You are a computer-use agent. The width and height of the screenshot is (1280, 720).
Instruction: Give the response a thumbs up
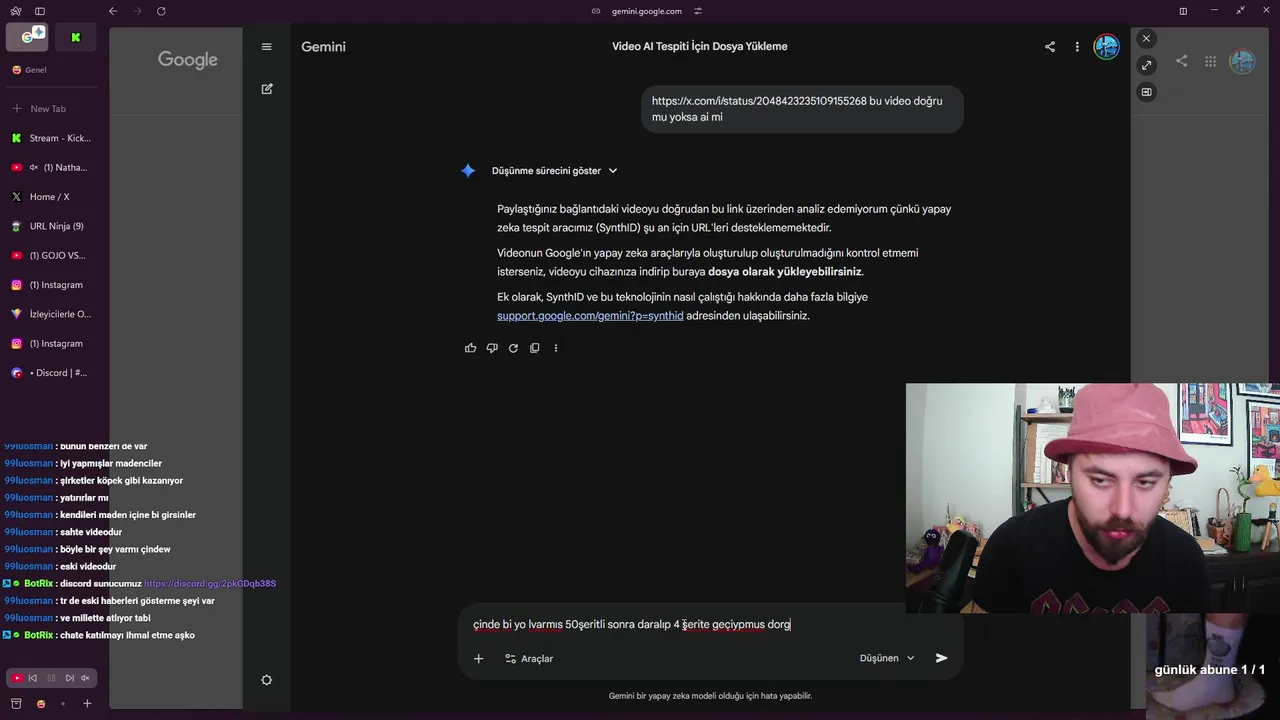[x=471, y=348]
